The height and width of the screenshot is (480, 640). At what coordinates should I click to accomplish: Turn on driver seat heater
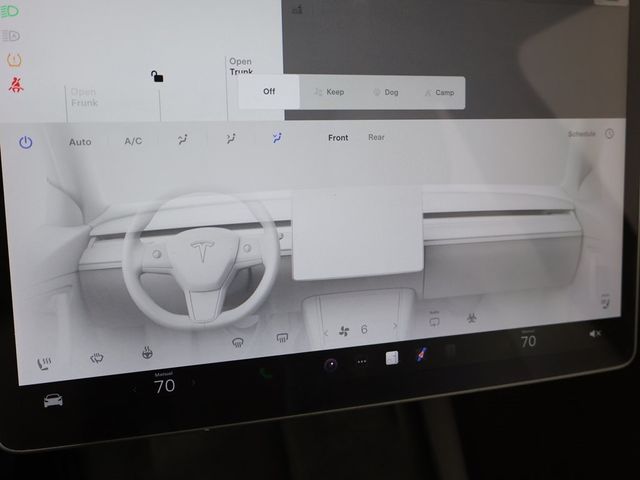click(44, 363)
